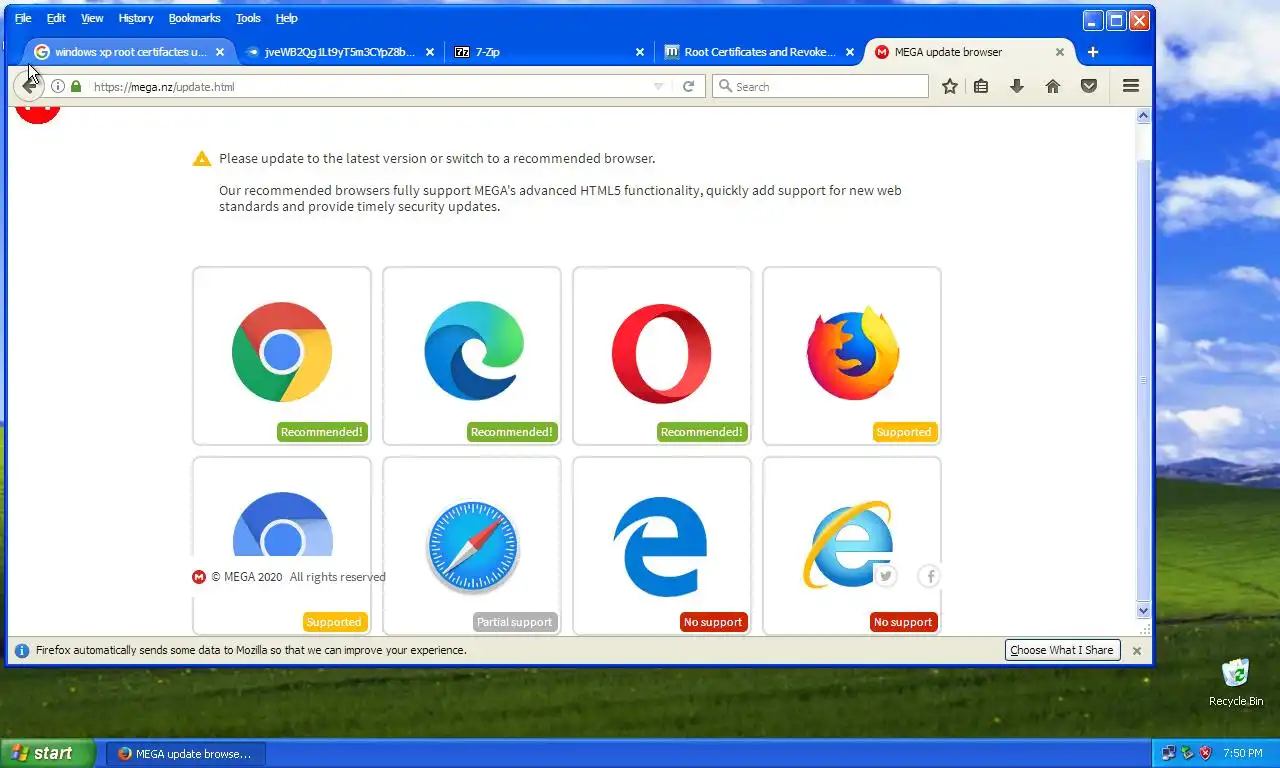Open the Twitter share icon
Screen dimensions: 1280x768
click(x=885, y=576)
